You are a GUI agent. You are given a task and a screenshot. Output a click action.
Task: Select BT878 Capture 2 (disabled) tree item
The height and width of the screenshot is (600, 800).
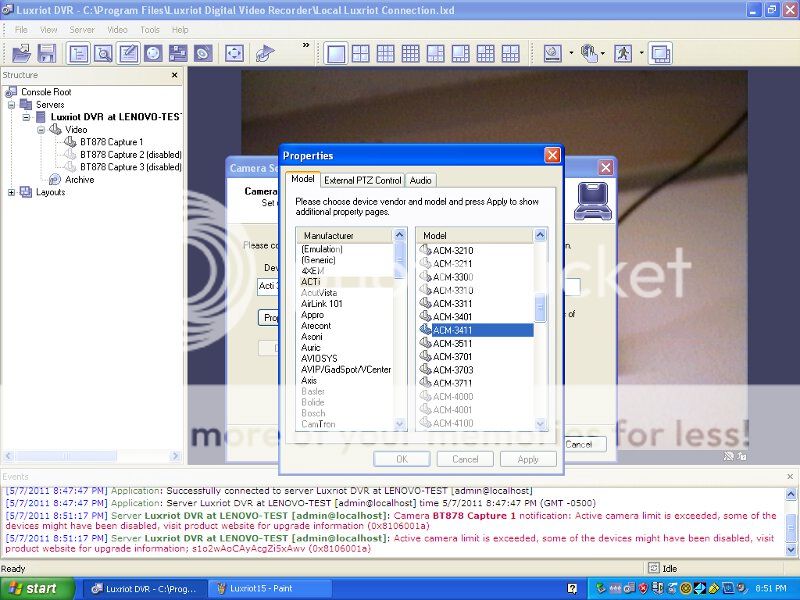(130, 155)
